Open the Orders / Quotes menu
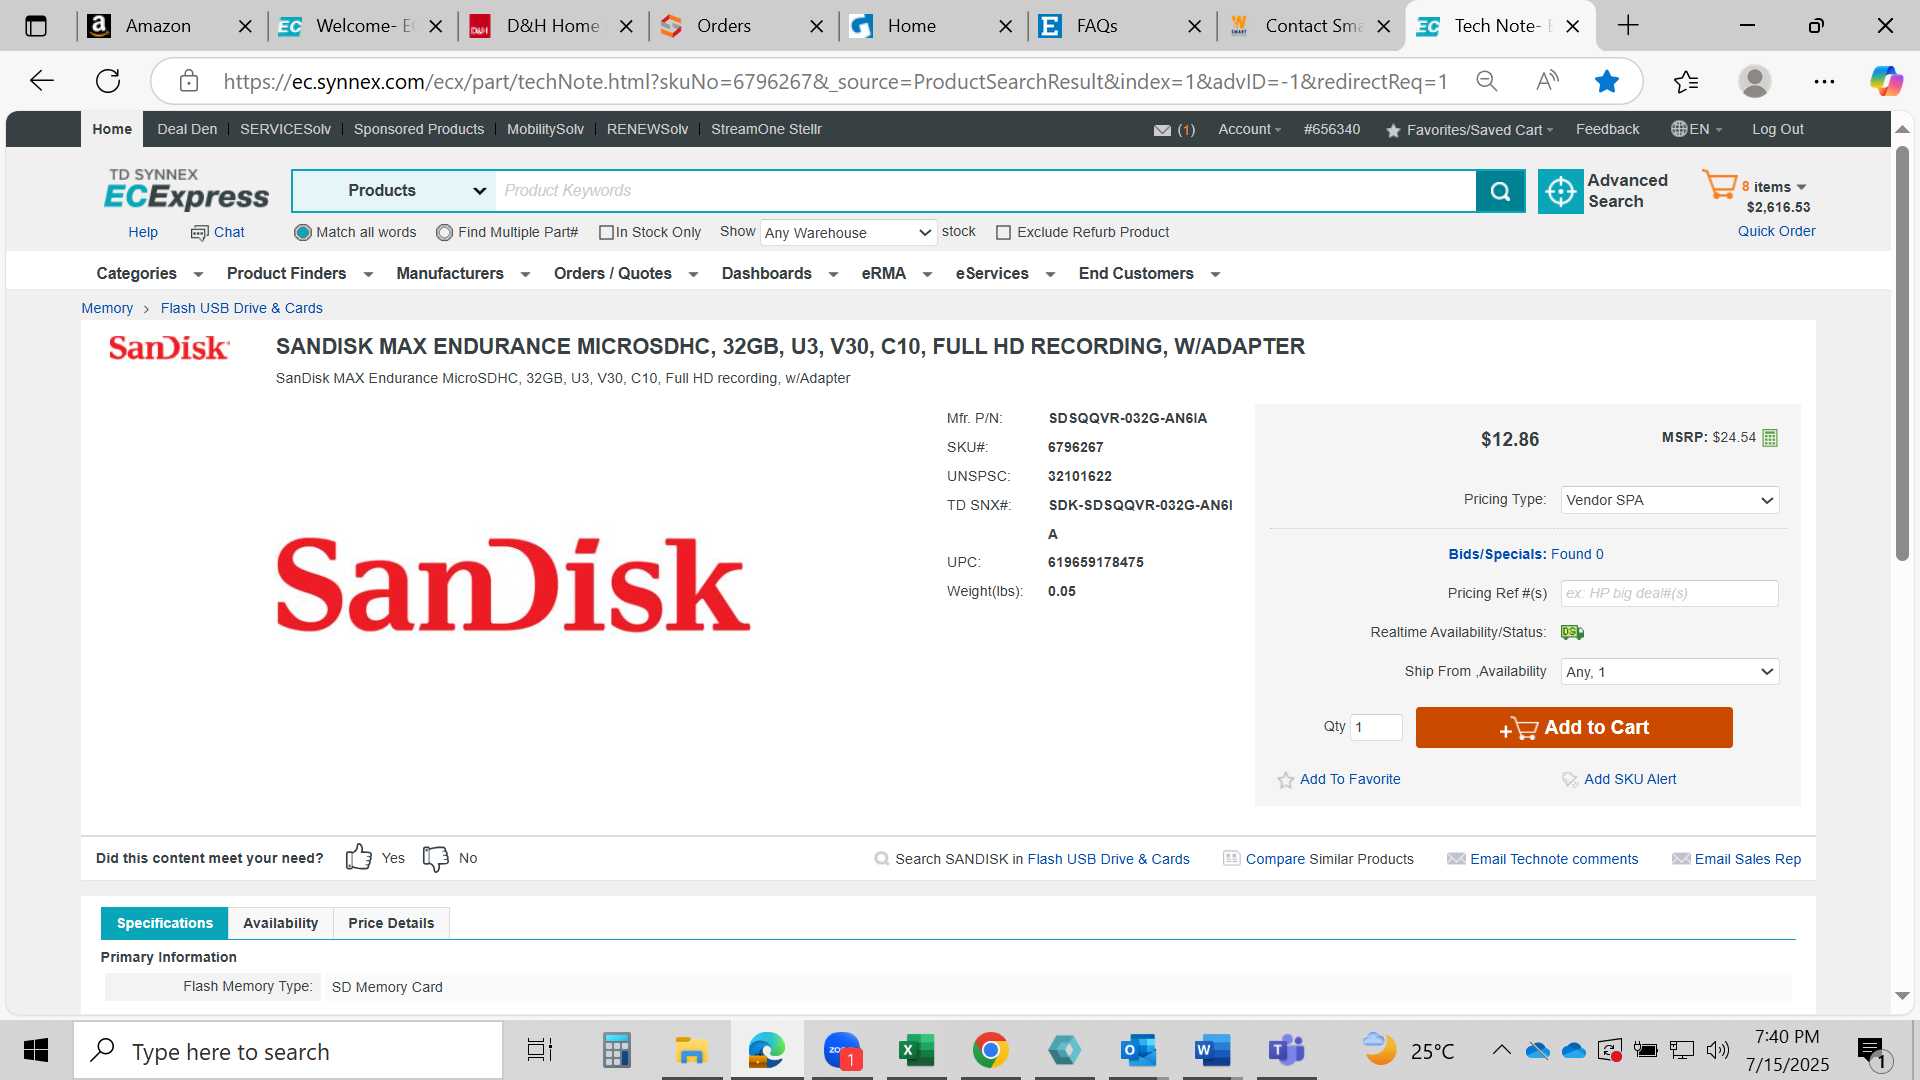Screen dimensions: 1920x1080 coord(625,274)
